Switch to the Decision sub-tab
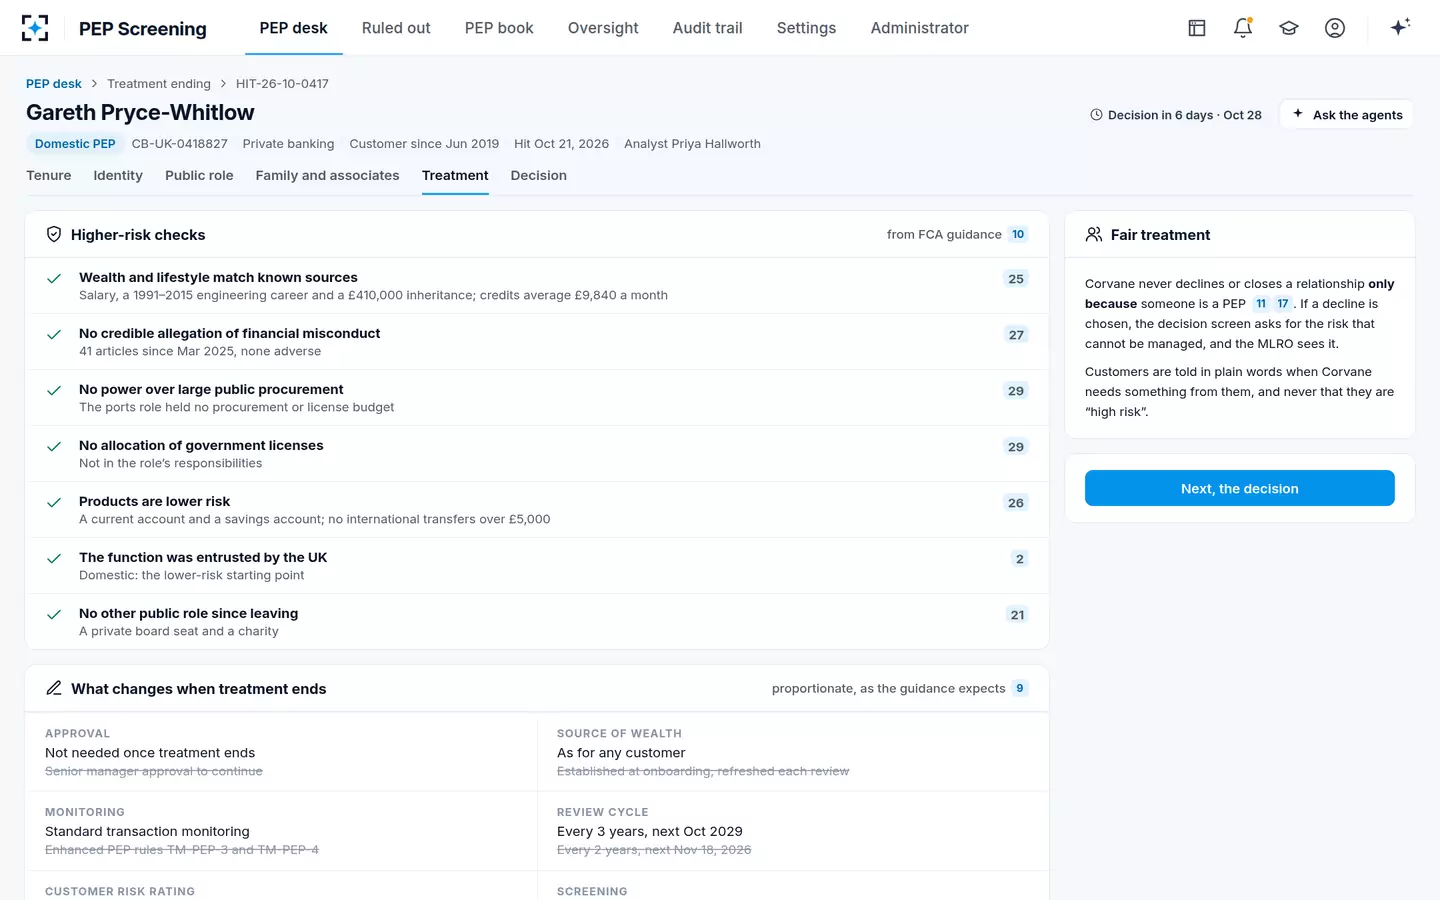This screenshot has width=1440, height=900. 539,175
